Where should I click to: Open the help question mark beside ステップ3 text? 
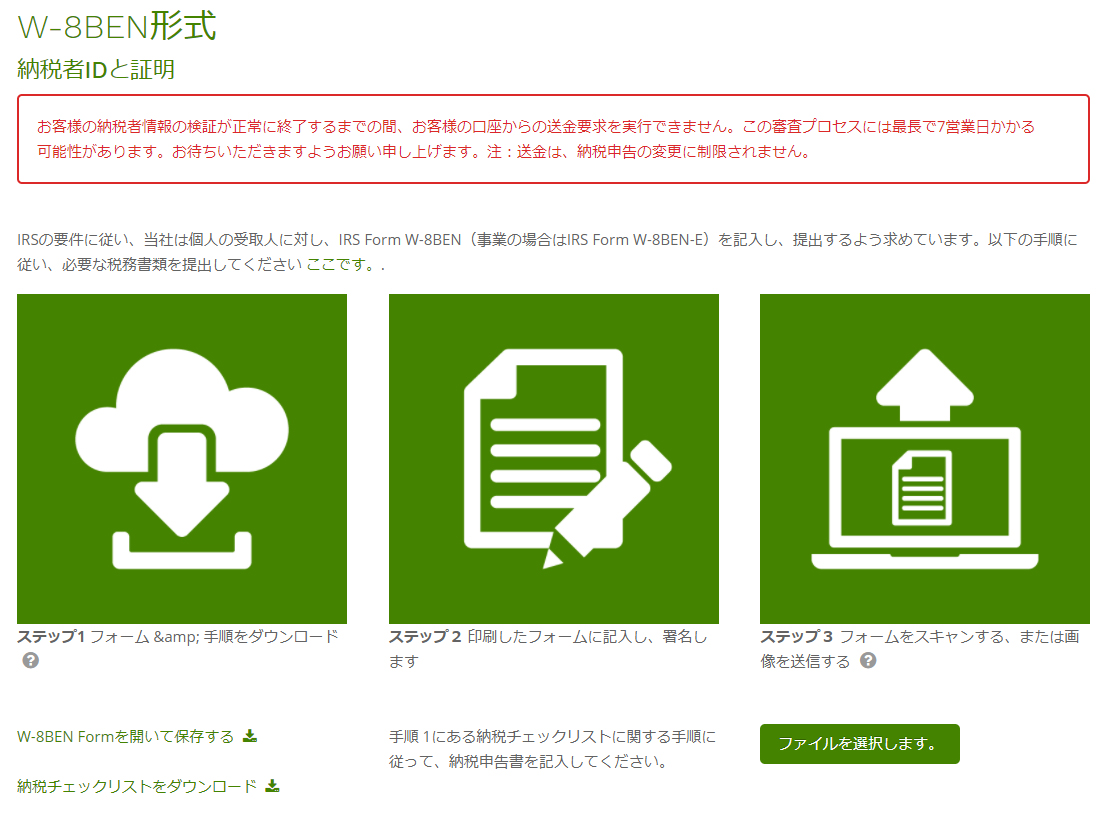coord(868,661)
